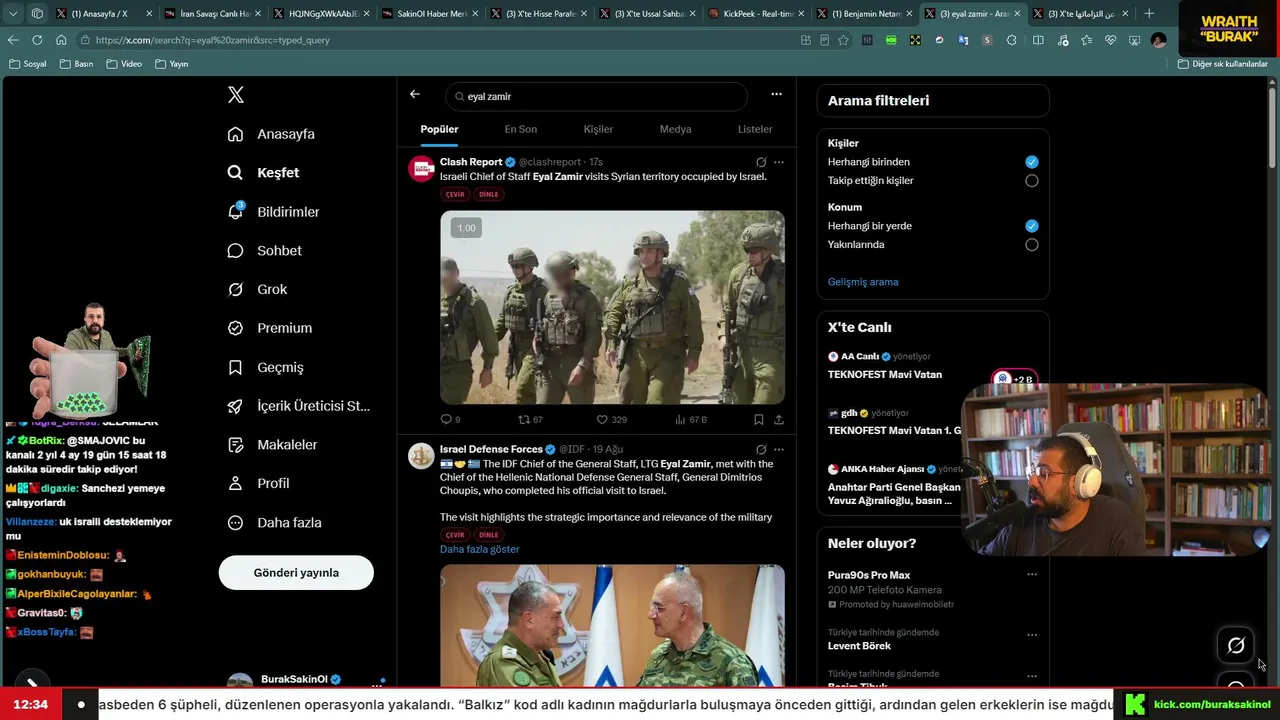Select 'Herhangi bir yerde' location filter
The width and height of the screenshot is (1280, 720).
1031,226
